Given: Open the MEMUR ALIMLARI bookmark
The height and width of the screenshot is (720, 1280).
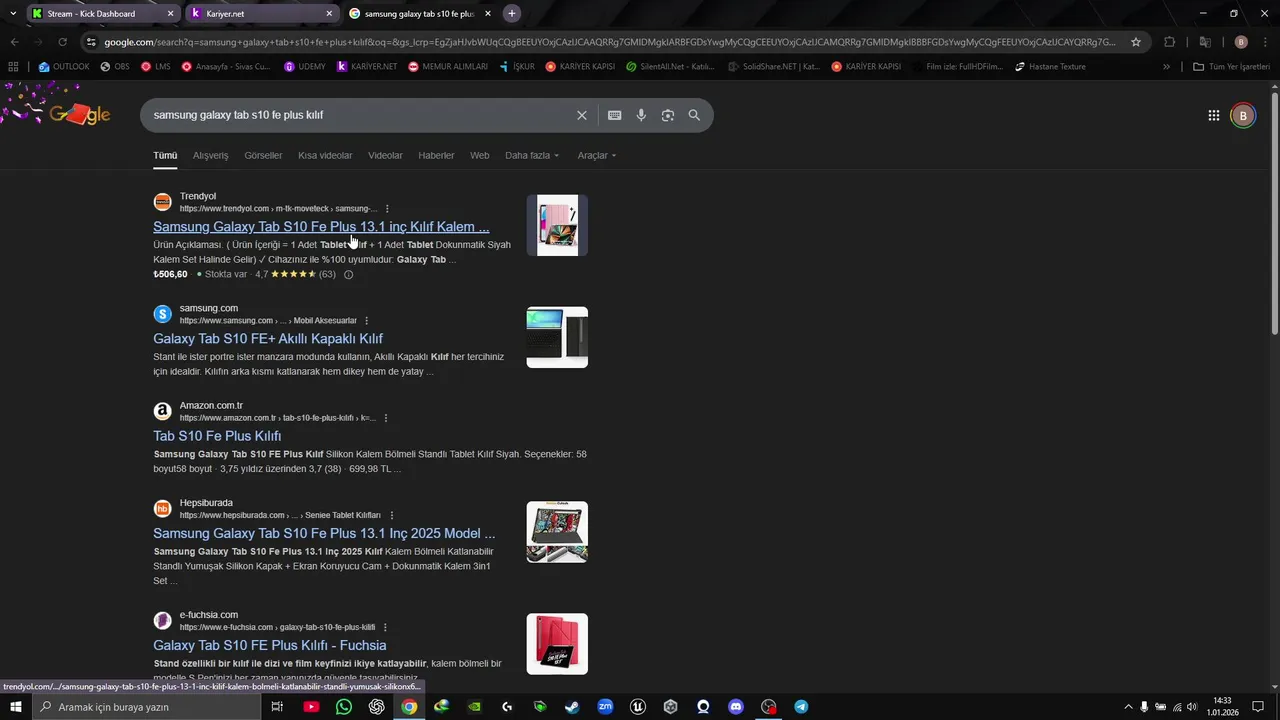Looking at the screenshot, I should [x=447, y=67].
